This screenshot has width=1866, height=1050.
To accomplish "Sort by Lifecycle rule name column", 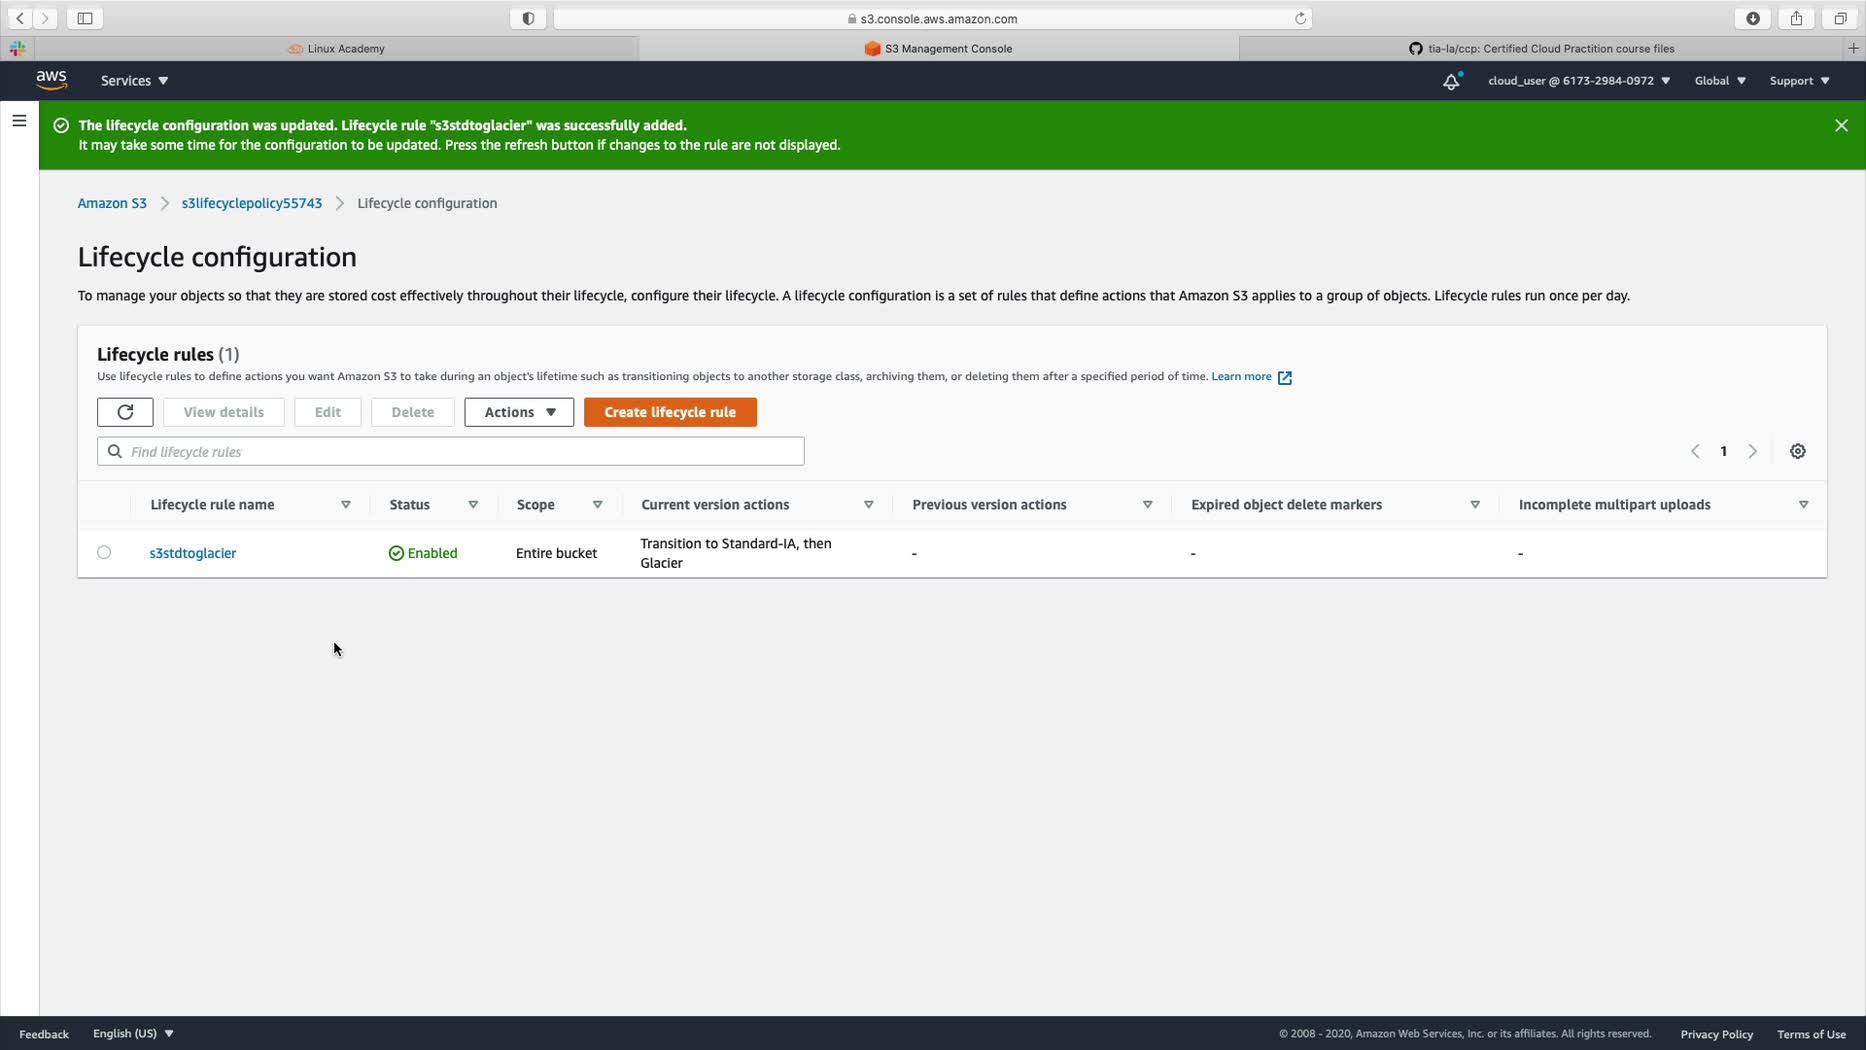I will pos(346,505).
